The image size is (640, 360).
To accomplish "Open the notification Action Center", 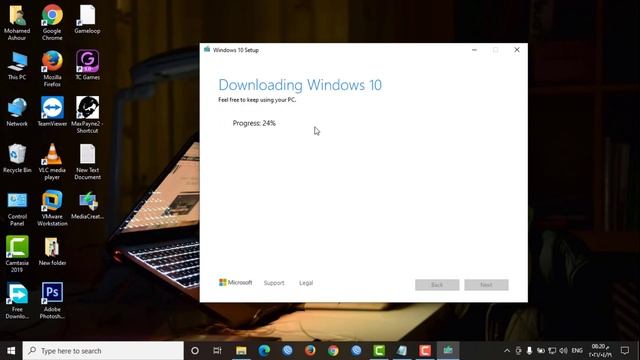I will tap(624, 351).
